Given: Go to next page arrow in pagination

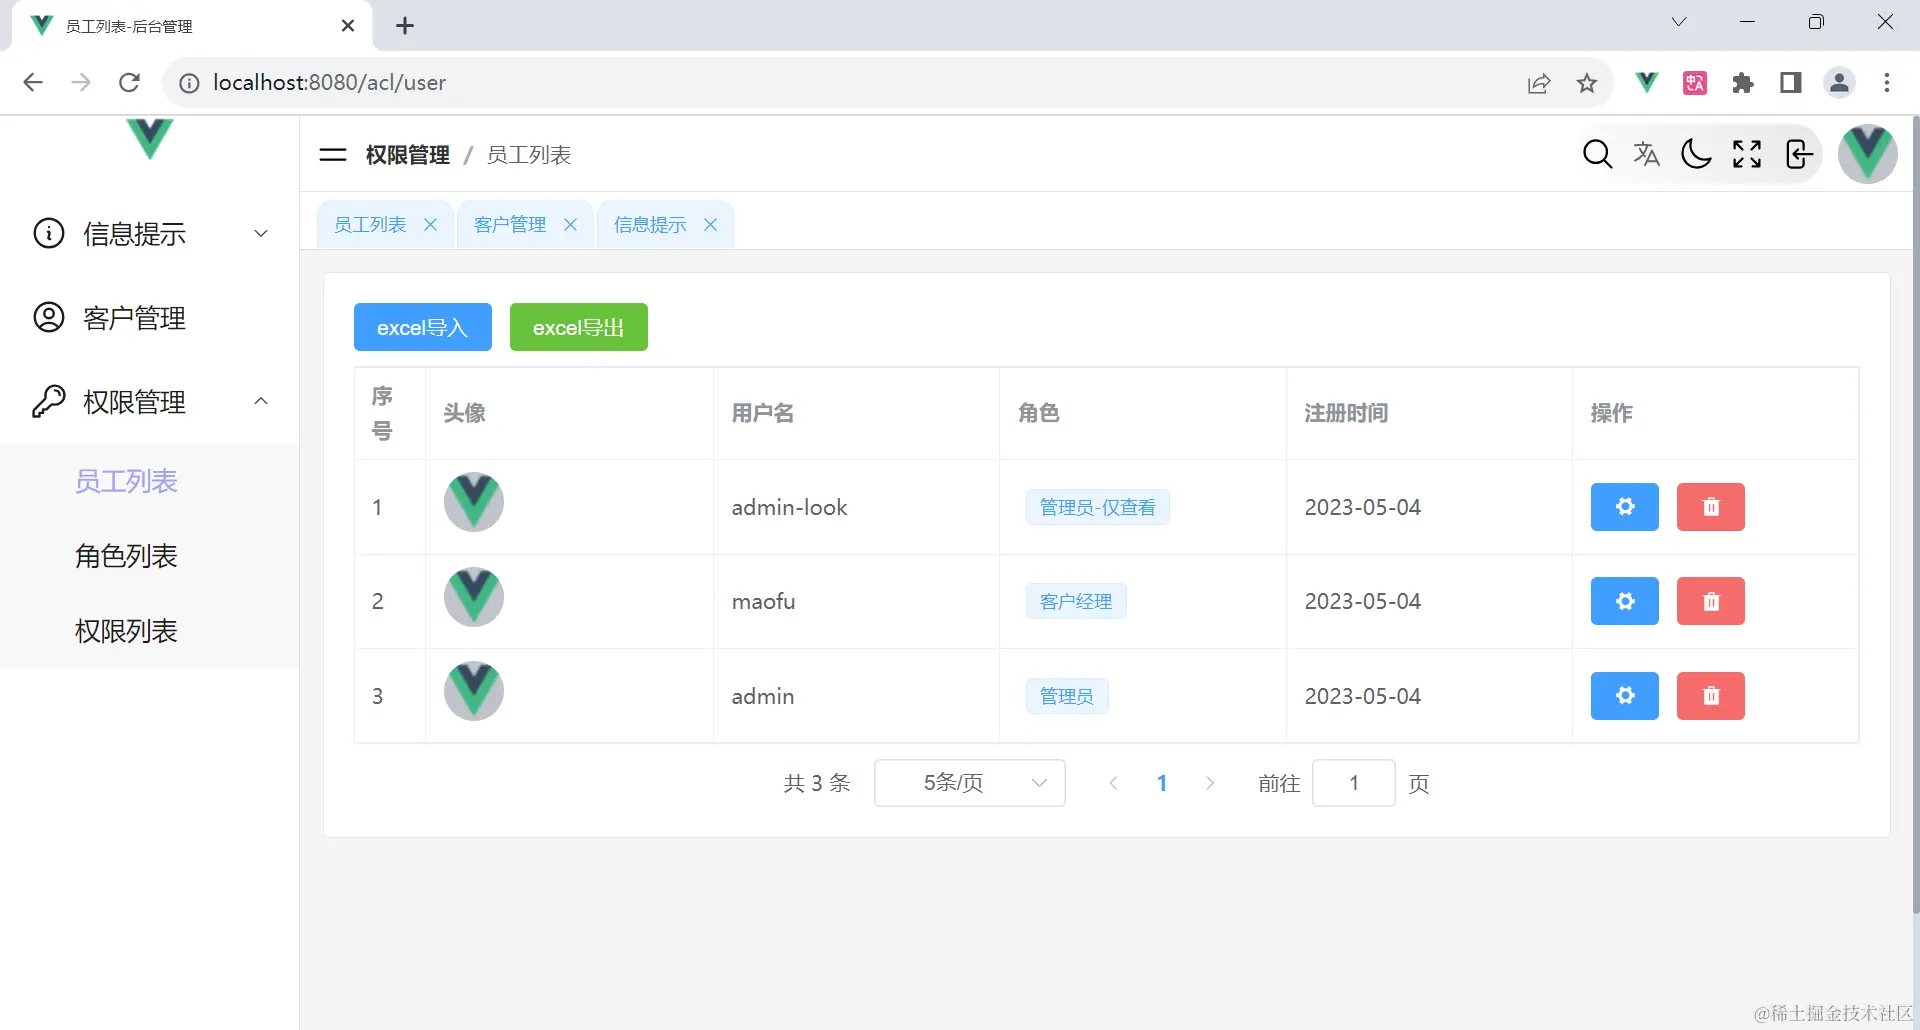Looking at the screenshot, I should (x=1210, y=783).
